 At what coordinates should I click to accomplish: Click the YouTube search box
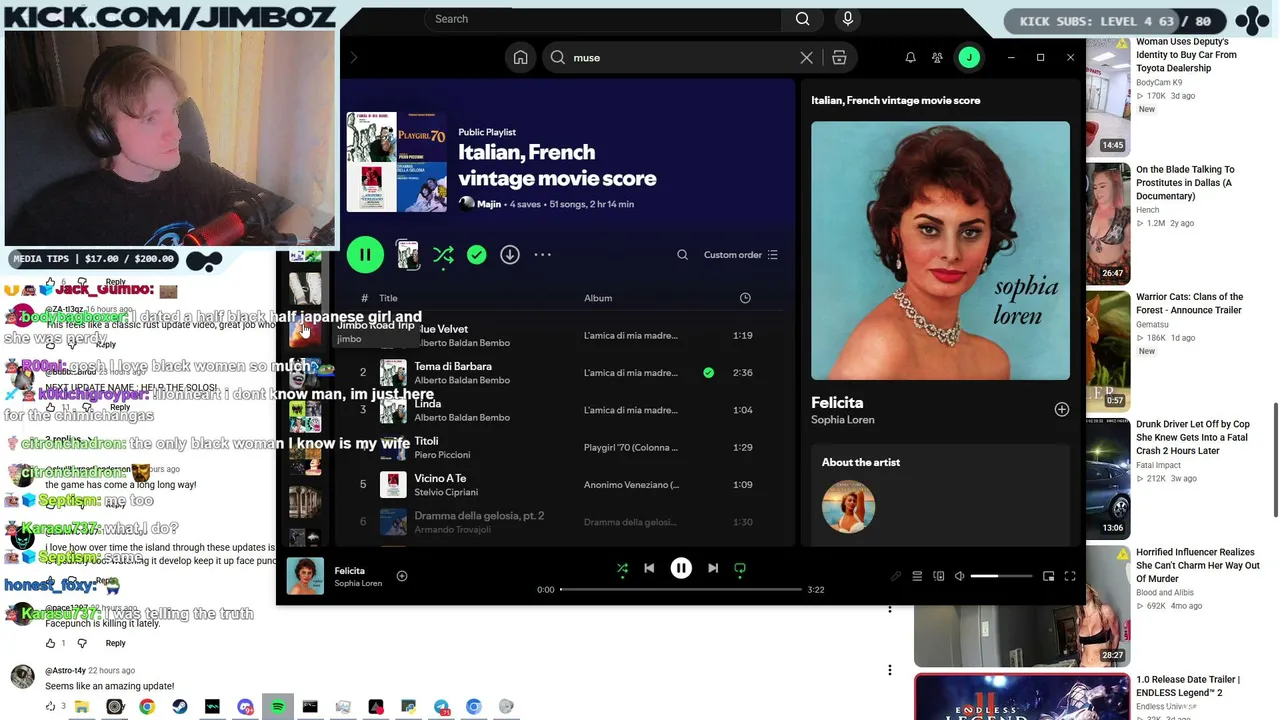(x=602, y=19)
